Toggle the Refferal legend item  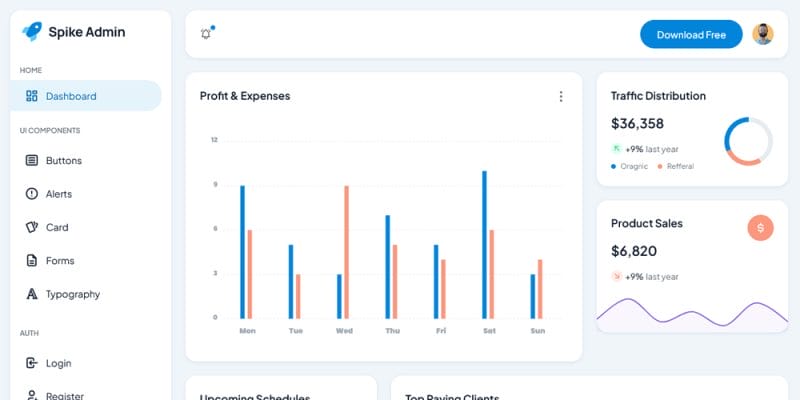676,166
